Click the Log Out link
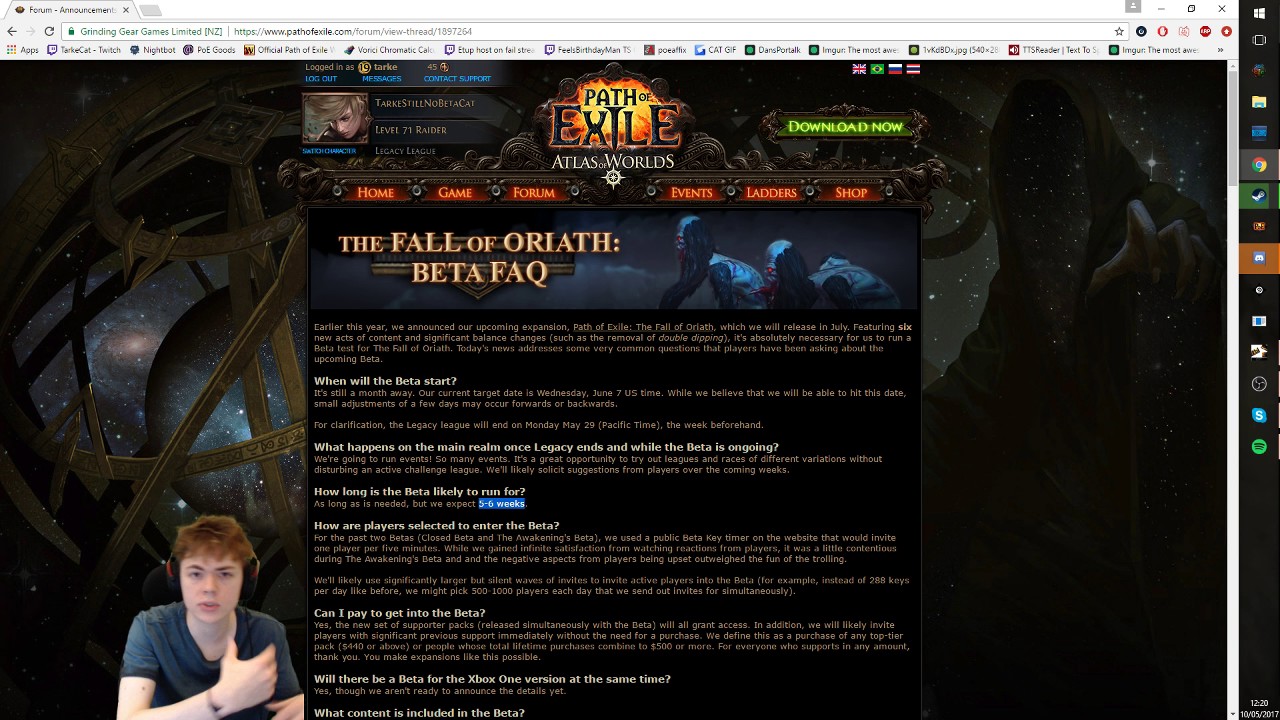 tap(321, 79)
